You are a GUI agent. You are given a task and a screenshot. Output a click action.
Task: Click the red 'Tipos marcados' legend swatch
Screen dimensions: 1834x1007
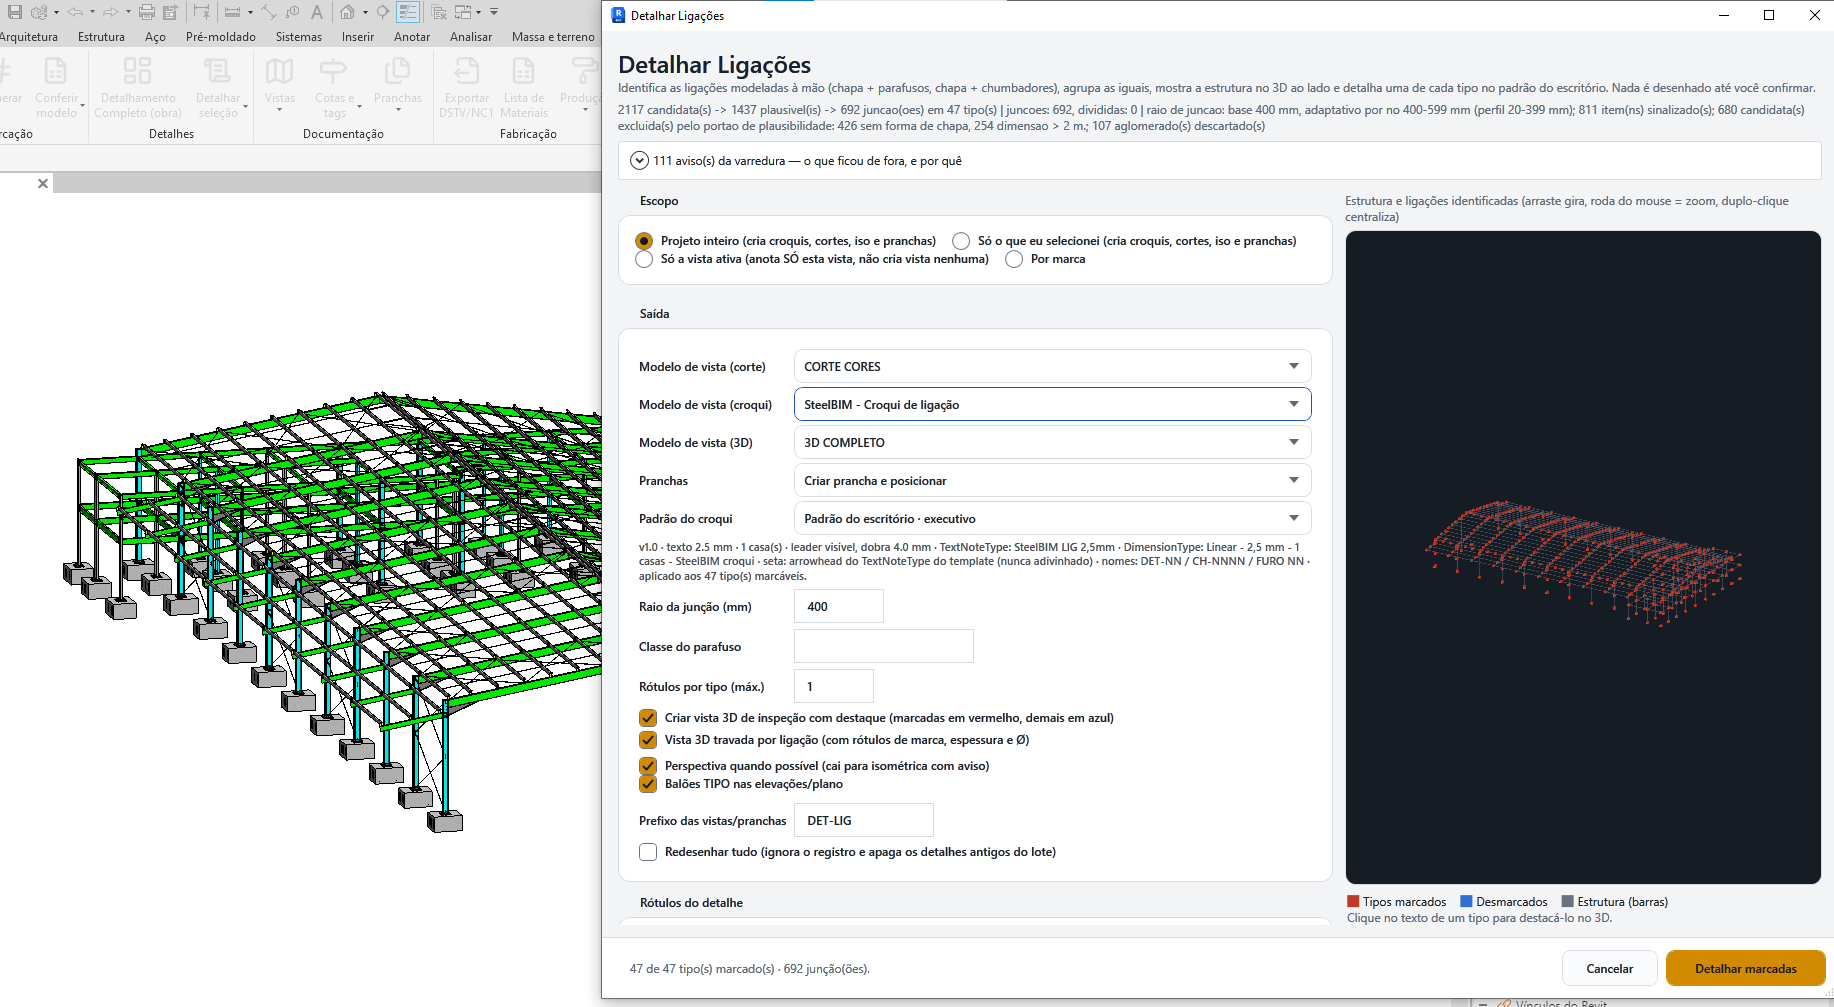click(x=1353, y=901)
